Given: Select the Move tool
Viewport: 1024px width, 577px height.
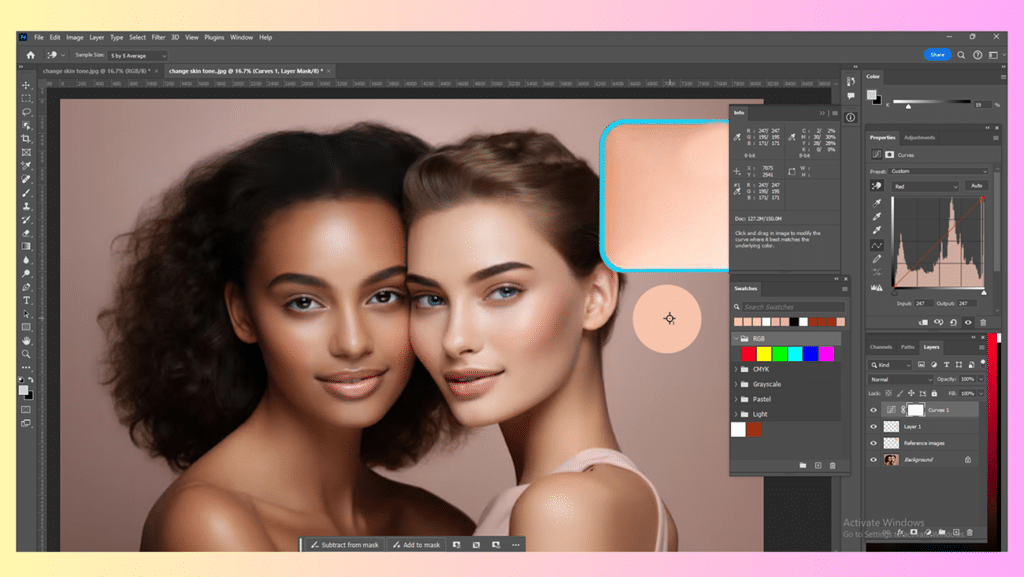Looking at the screenshot, I should click(x=25, y=85).
